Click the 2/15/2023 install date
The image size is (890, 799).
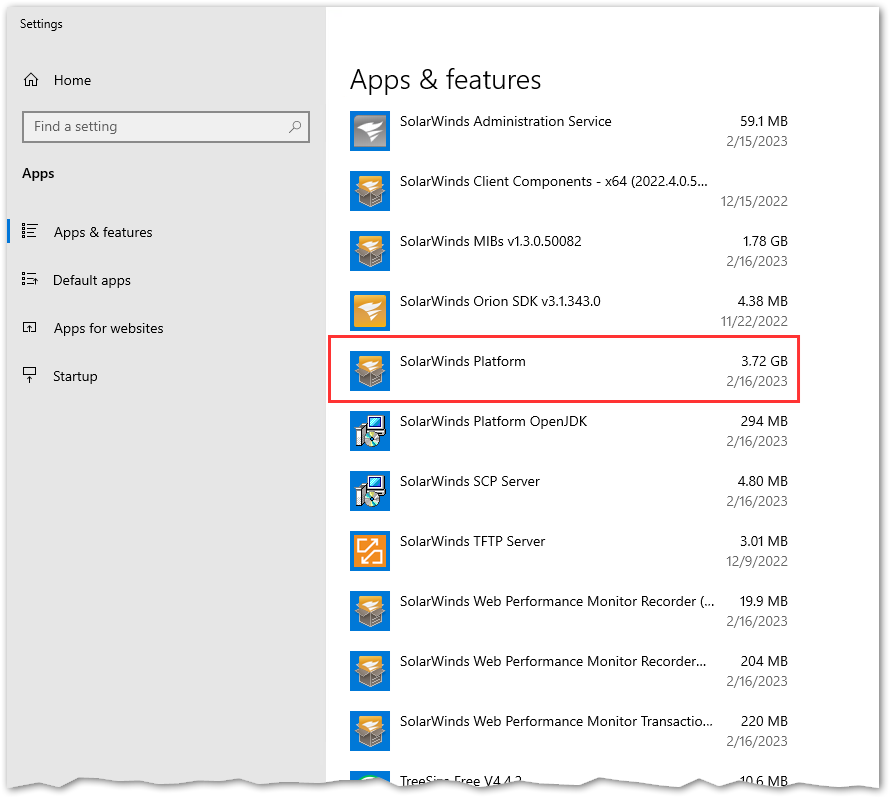[x=757, y=141]
